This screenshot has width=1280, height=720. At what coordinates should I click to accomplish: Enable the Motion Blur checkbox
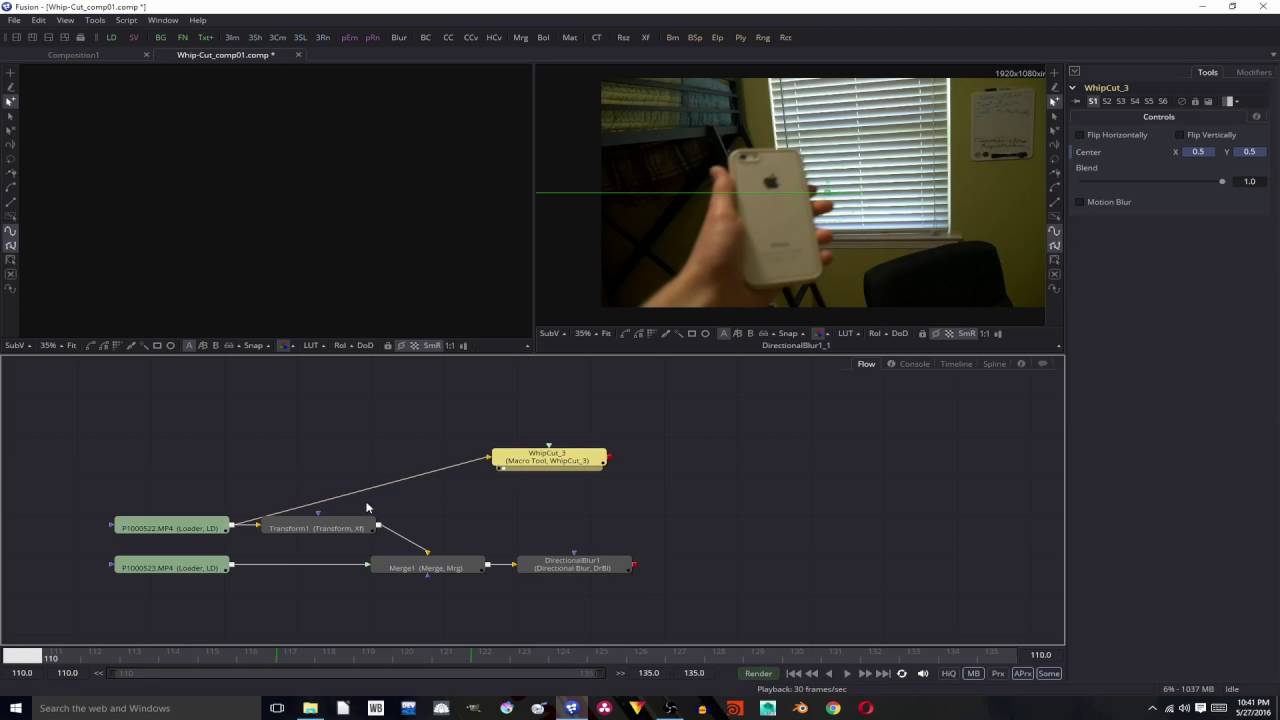pos(1079,202)
